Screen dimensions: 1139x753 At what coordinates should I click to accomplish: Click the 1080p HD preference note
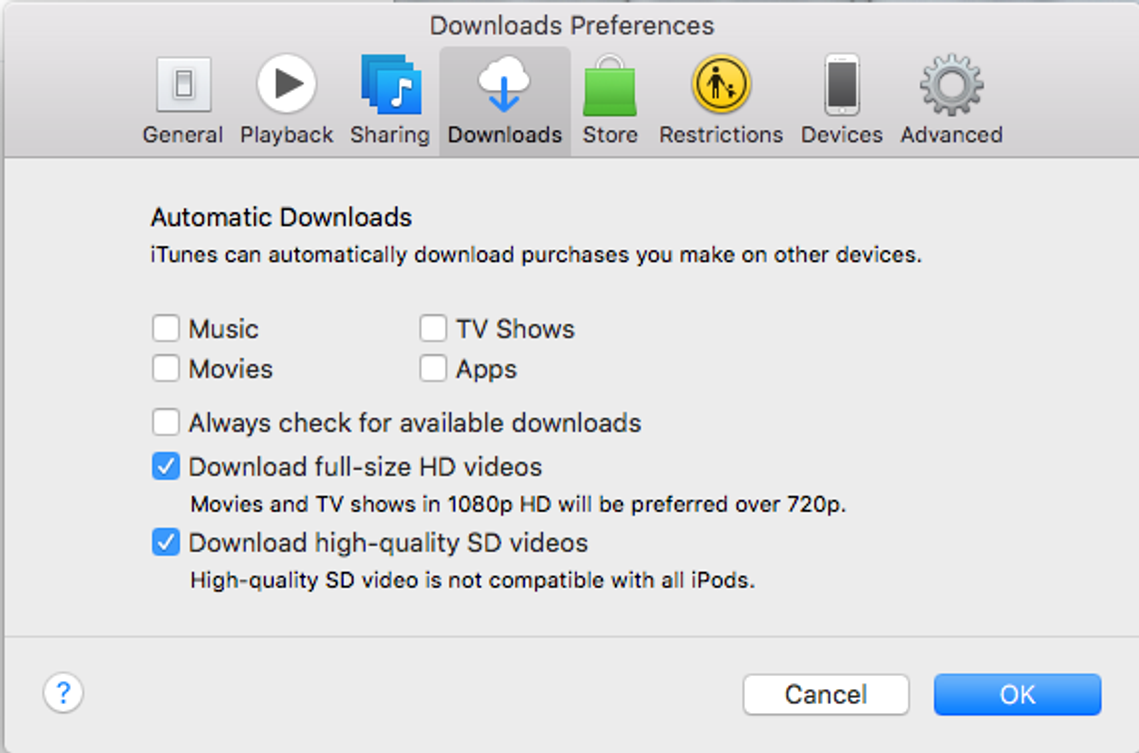pyautogui.click(x=518, y=504)
